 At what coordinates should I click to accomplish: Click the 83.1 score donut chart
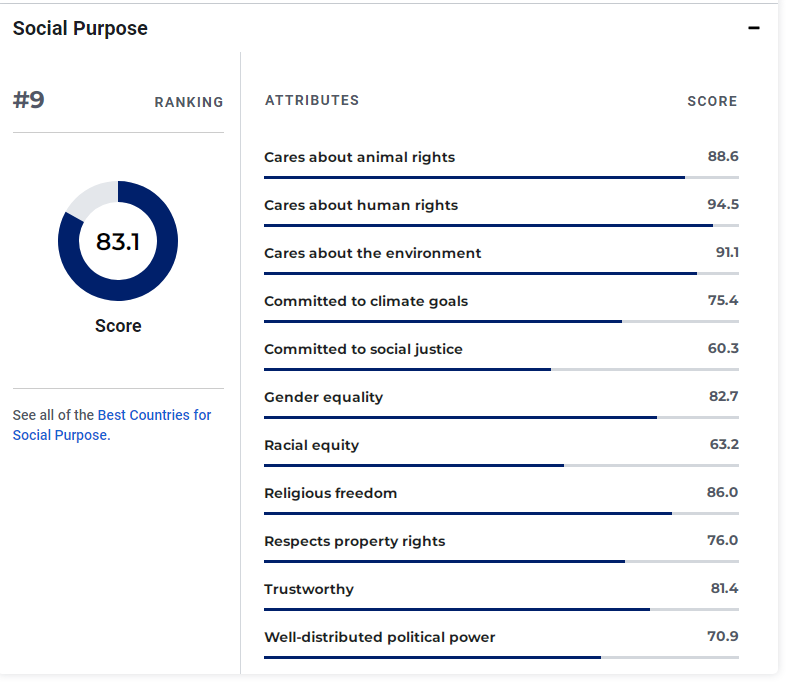[x=118, y=241]
